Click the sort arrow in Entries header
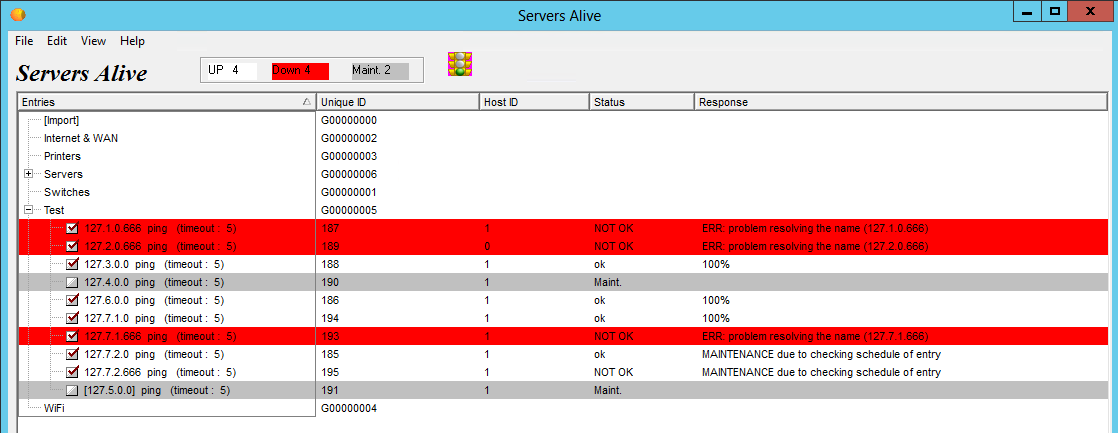1118x433 pixels. [307, 103]
